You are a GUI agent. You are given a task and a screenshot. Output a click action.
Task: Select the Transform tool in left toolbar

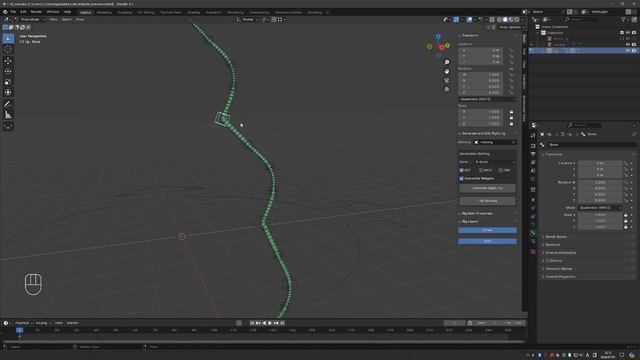click(x=8, y=93)
